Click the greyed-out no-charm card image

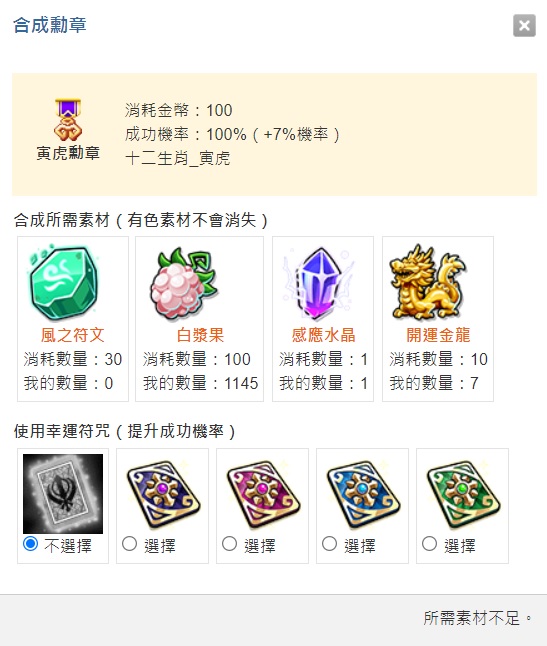tap(63, 494)
